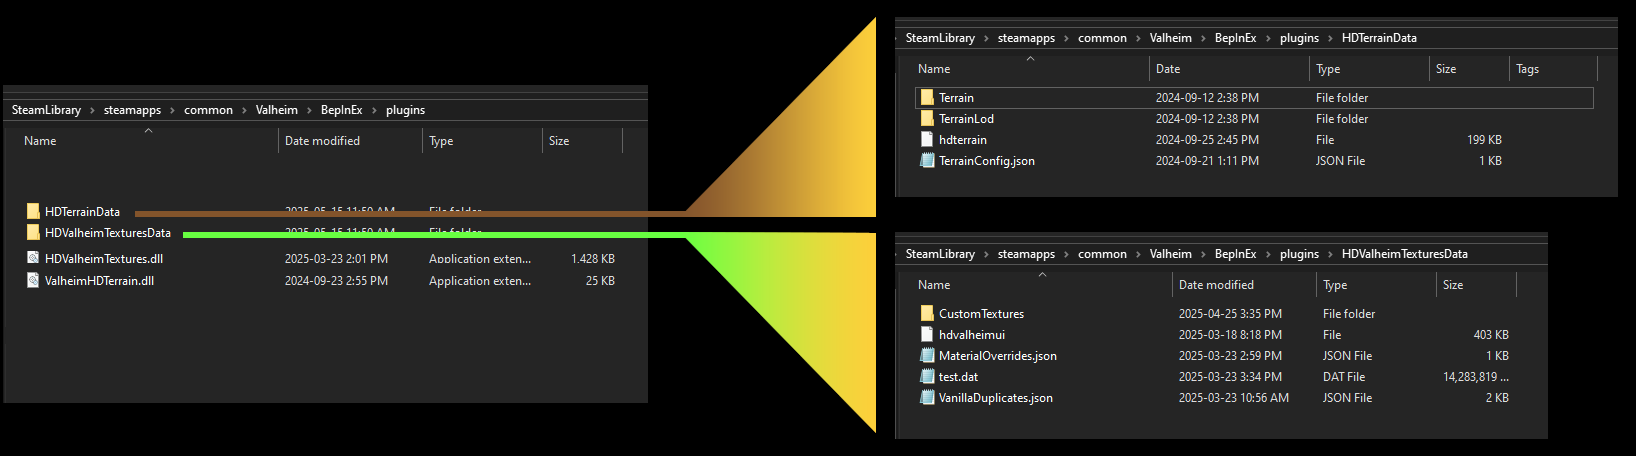This screenshot has height=456, width=1636.
Task: Select the TerrainConfig.json file icon
Action: tap(927, 161)
